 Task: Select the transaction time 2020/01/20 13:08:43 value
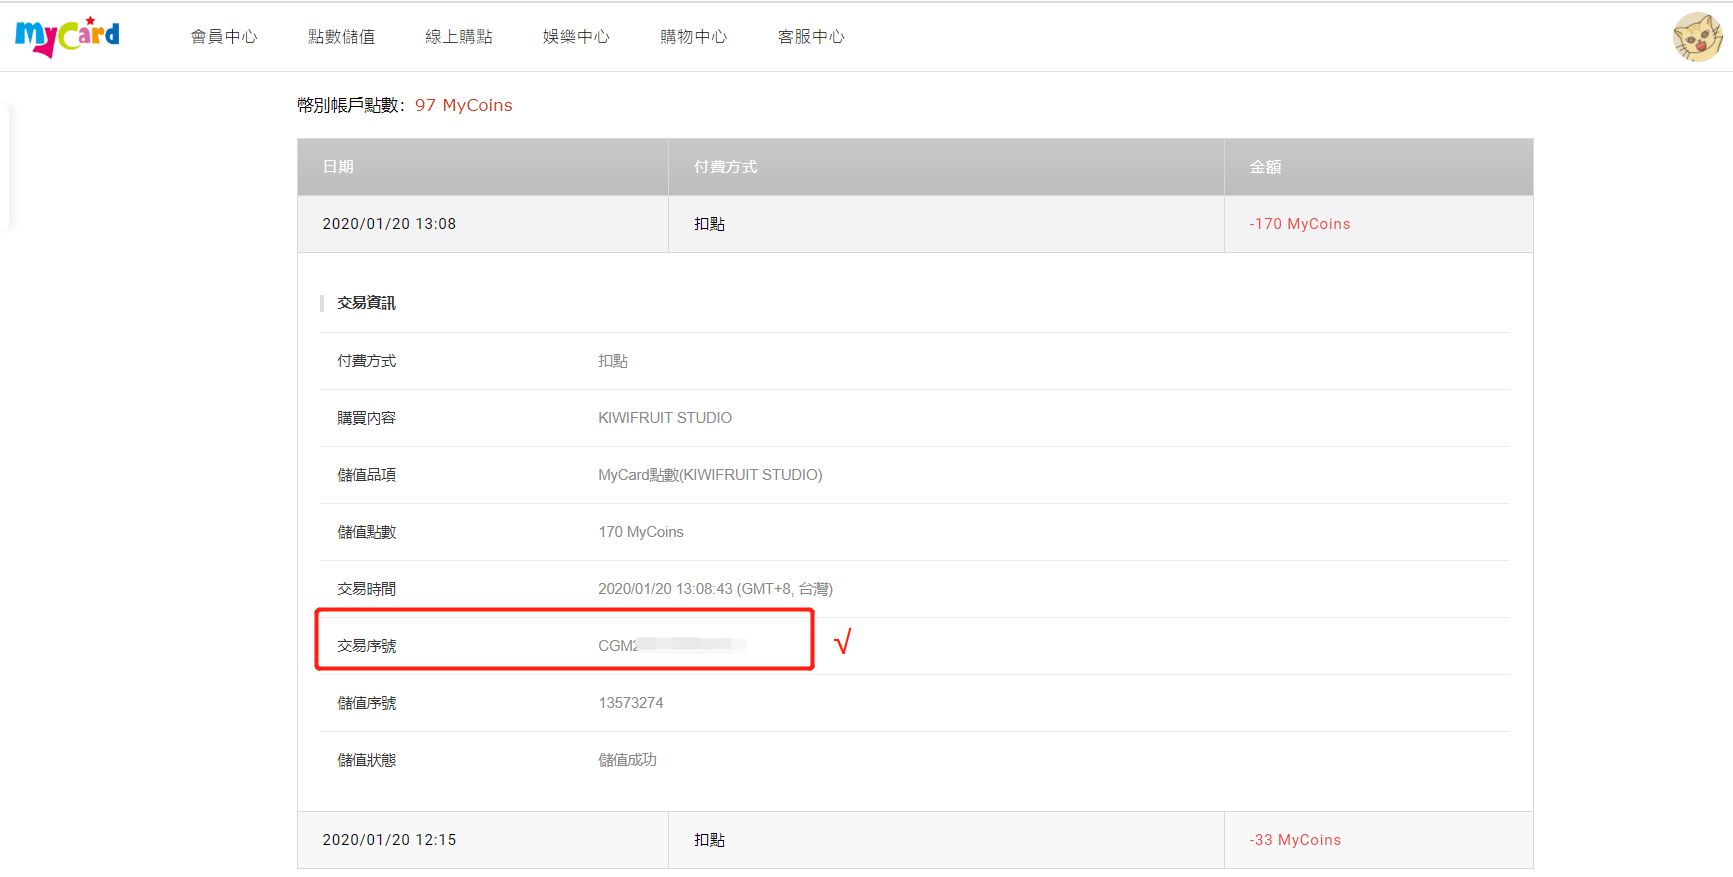point(715,589)
